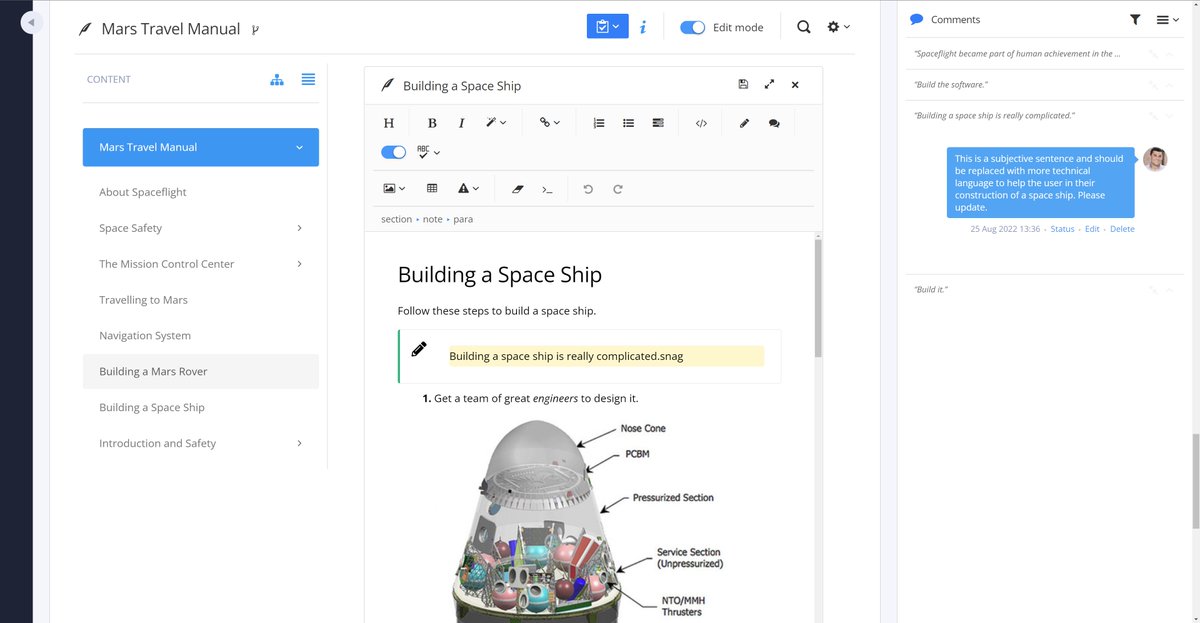Insert a table
This screenshot has width=1200, height=623.
[x=432, y=188]
